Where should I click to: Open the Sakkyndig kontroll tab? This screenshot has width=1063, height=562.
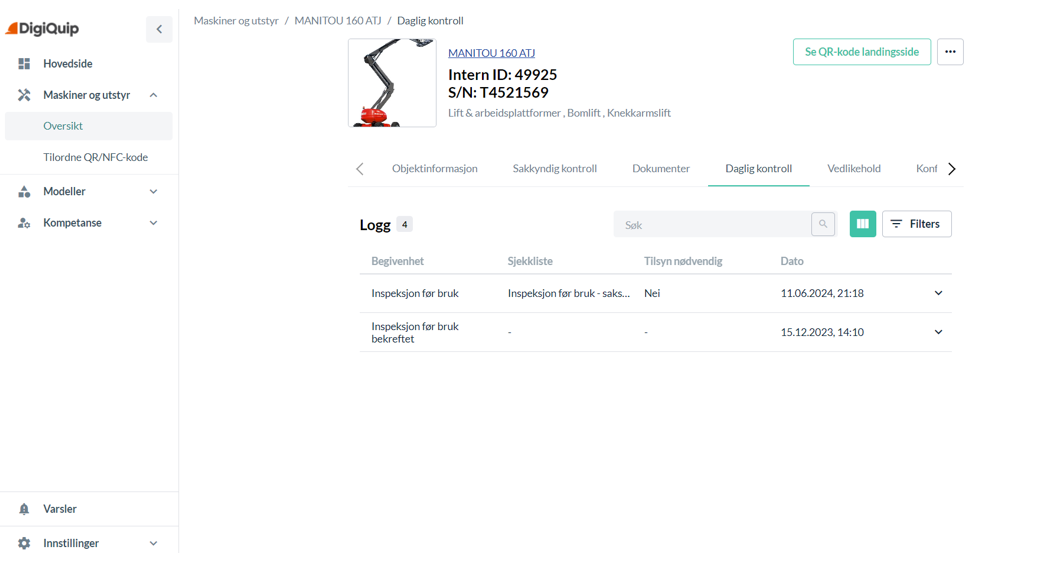coord(555,169)
